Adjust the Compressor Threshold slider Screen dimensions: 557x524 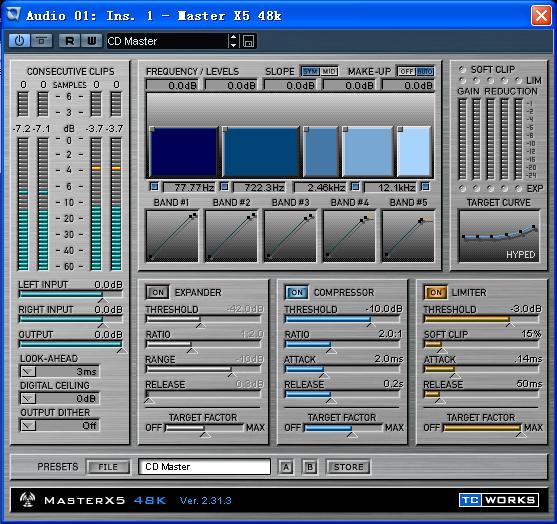coord(342,319)
